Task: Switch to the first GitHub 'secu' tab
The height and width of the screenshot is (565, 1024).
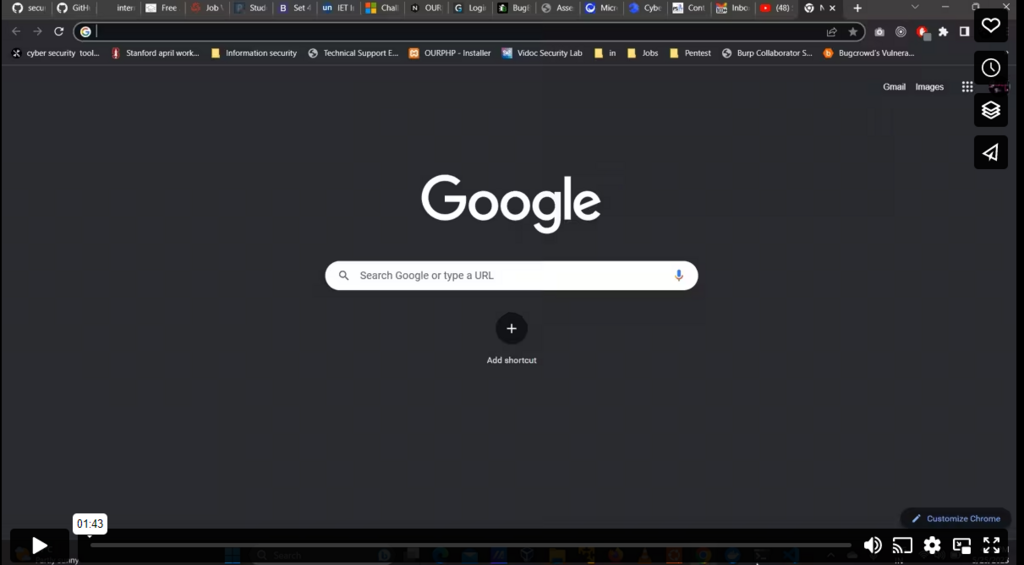Action: click(28, 8)
